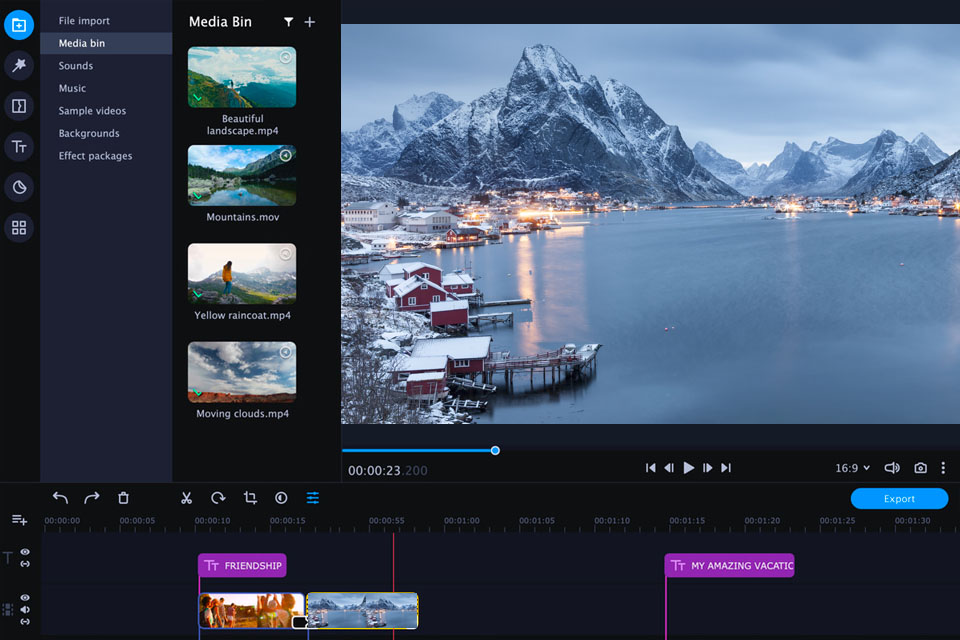Image resolution: width=960 pixels, height=640 pixels.
Task: Toggle title track visibility eye
Action: (25, 552)
